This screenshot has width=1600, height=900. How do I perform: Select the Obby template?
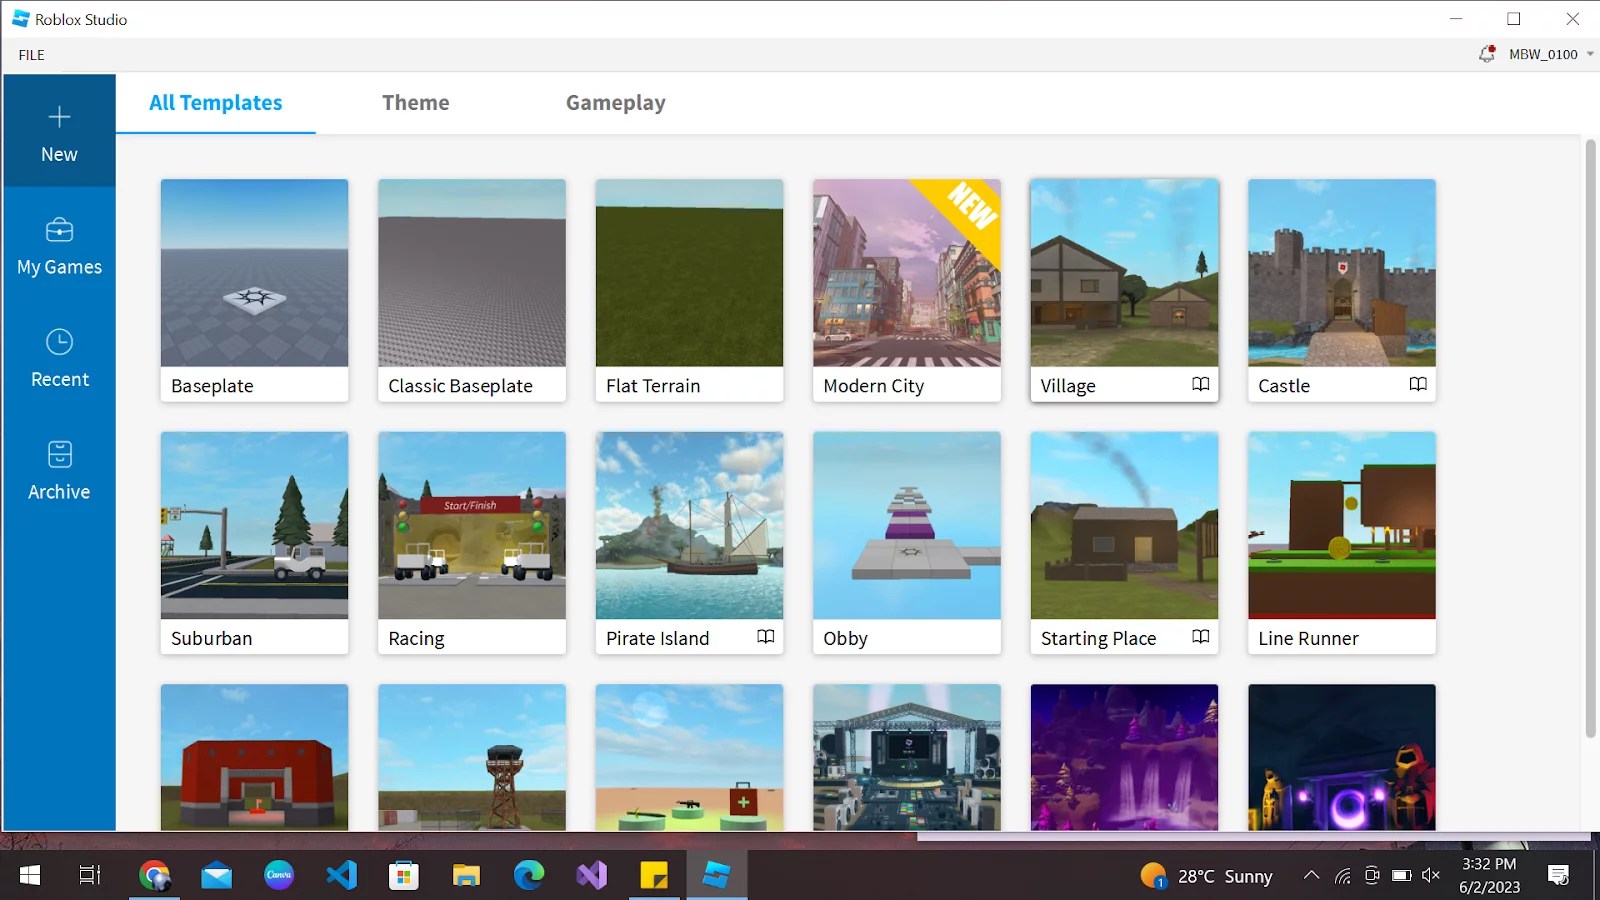906,525
